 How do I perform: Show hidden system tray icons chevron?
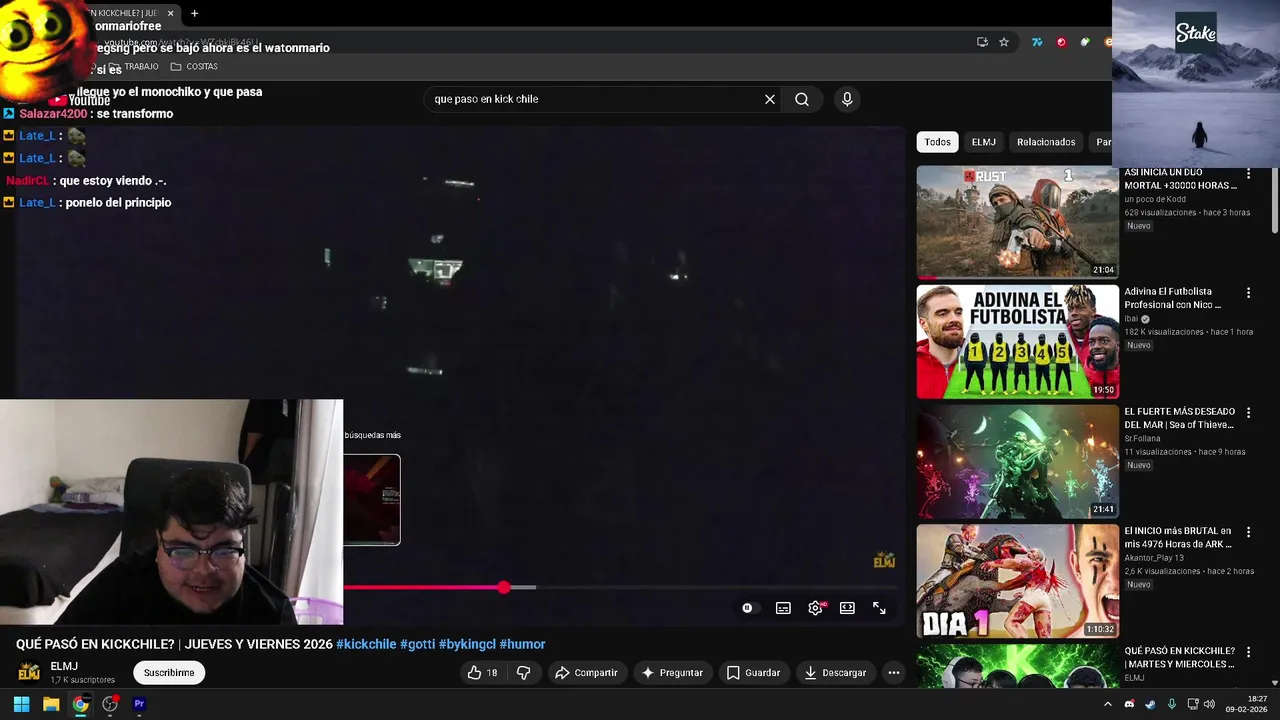pyautogui.click(x=1108, y=704)
